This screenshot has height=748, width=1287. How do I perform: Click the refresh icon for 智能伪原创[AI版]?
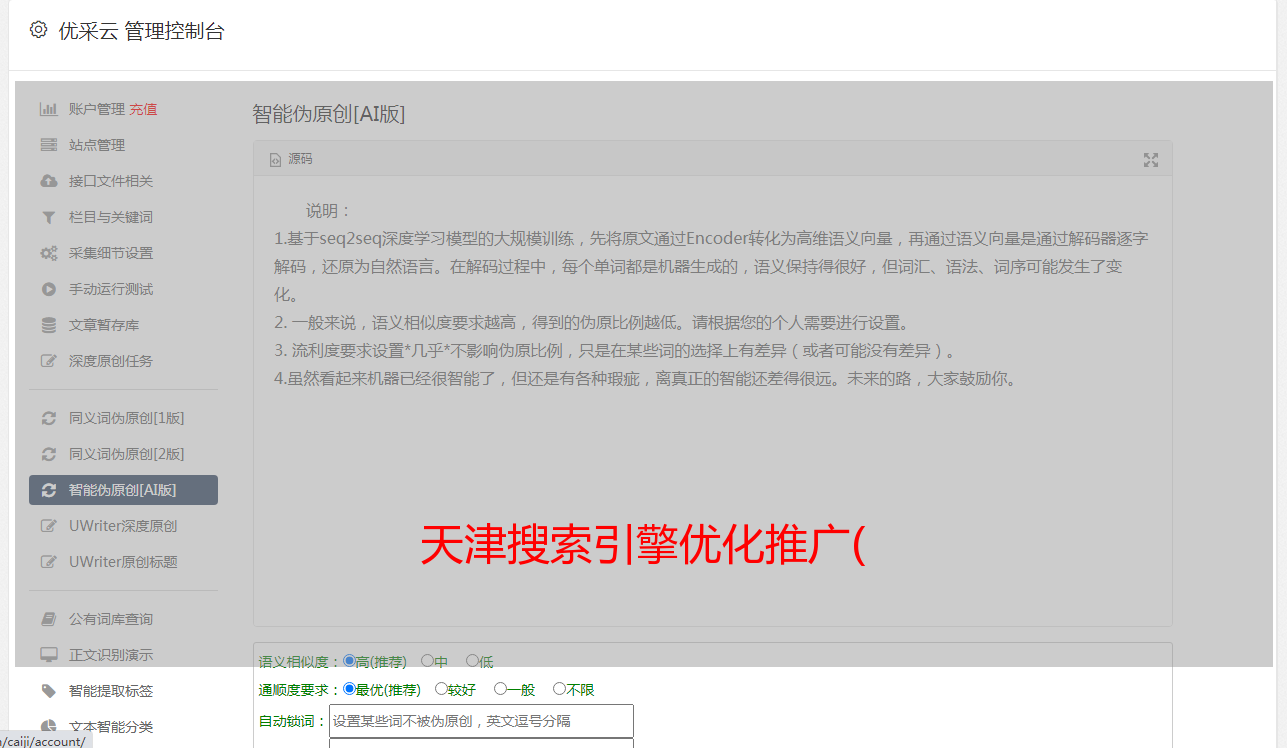click(x=48, y=490)
